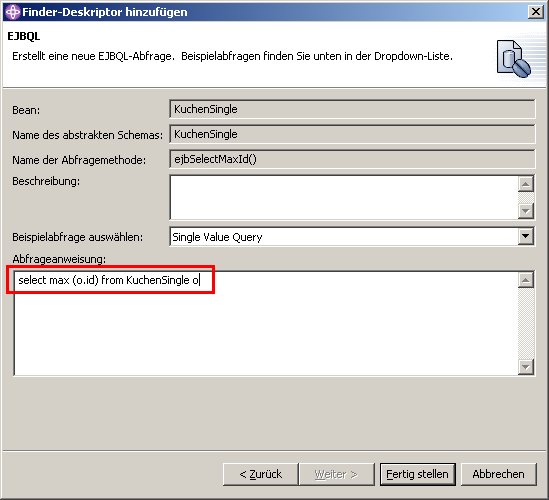Viewport: 549px width, 500px height.
Task: Click the Name der Abfragemethode label
Action: pyautogui.click(x=79, y=160)
